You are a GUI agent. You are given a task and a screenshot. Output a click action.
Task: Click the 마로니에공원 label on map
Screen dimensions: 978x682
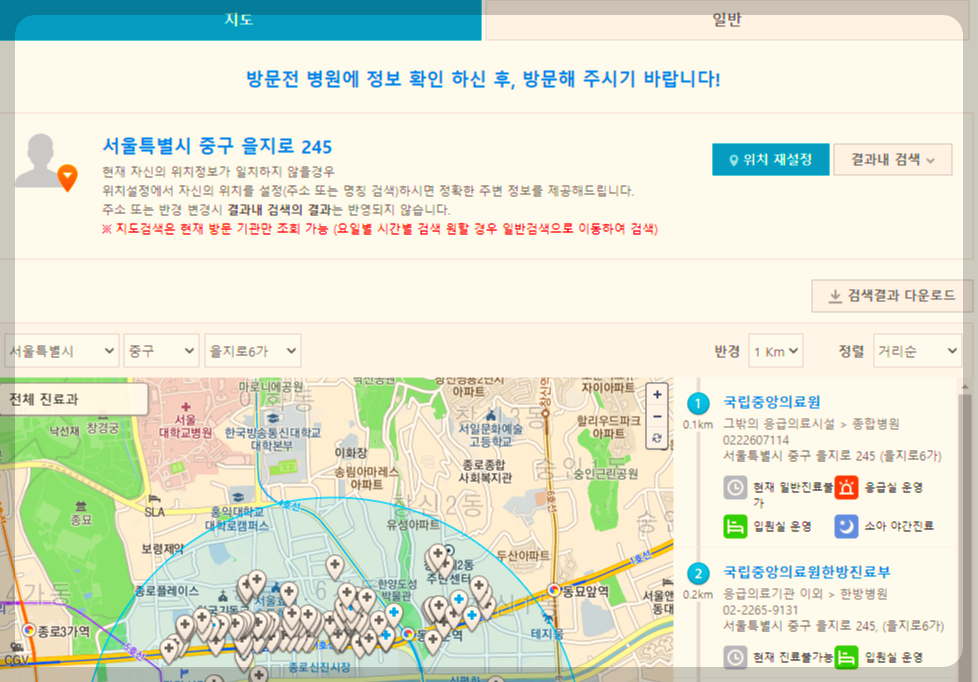[x=271, y=387]
